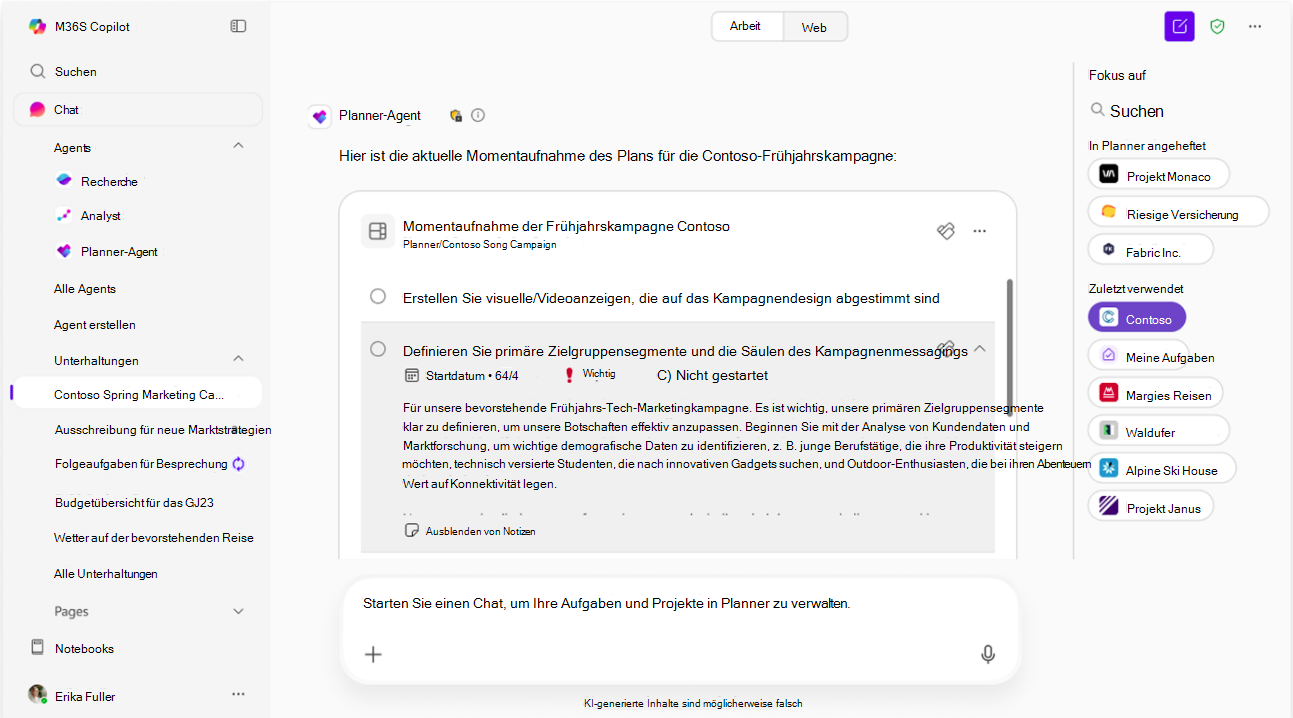Screen dimensions: 1293x718
Task: Activate the microphone input
Action: [988, 654]
